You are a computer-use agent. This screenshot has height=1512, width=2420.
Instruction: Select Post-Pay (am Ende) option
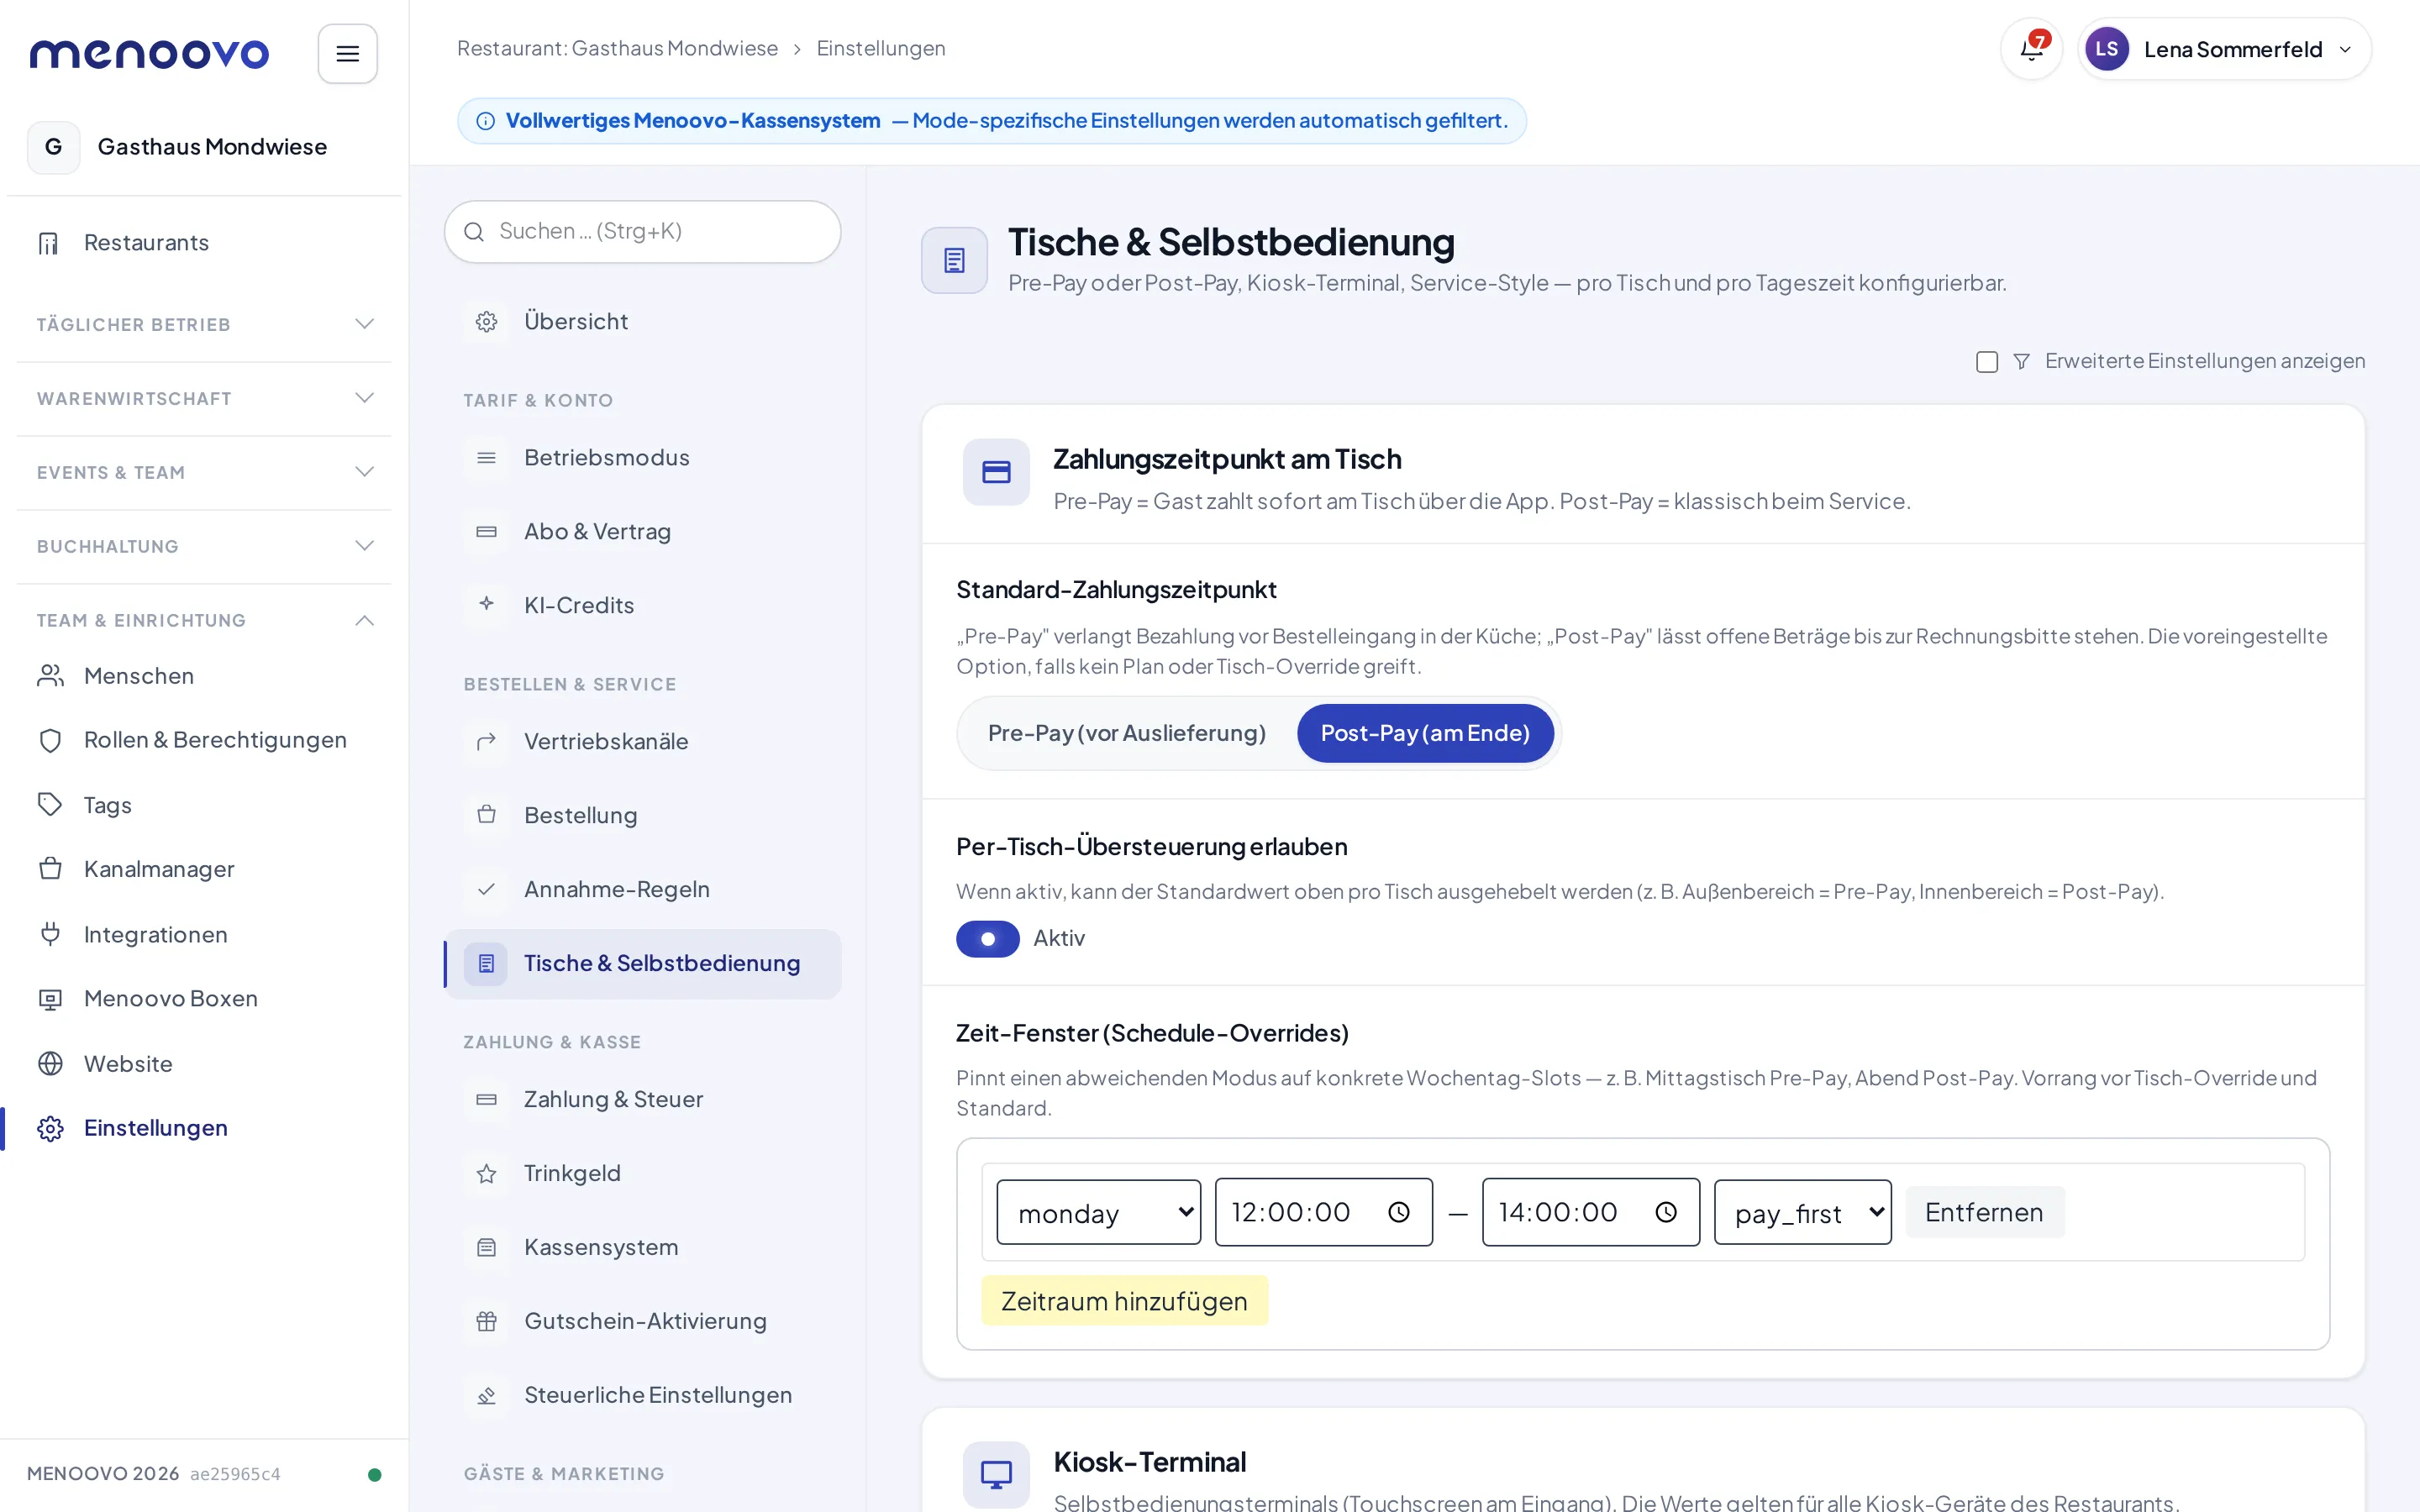1425,733
